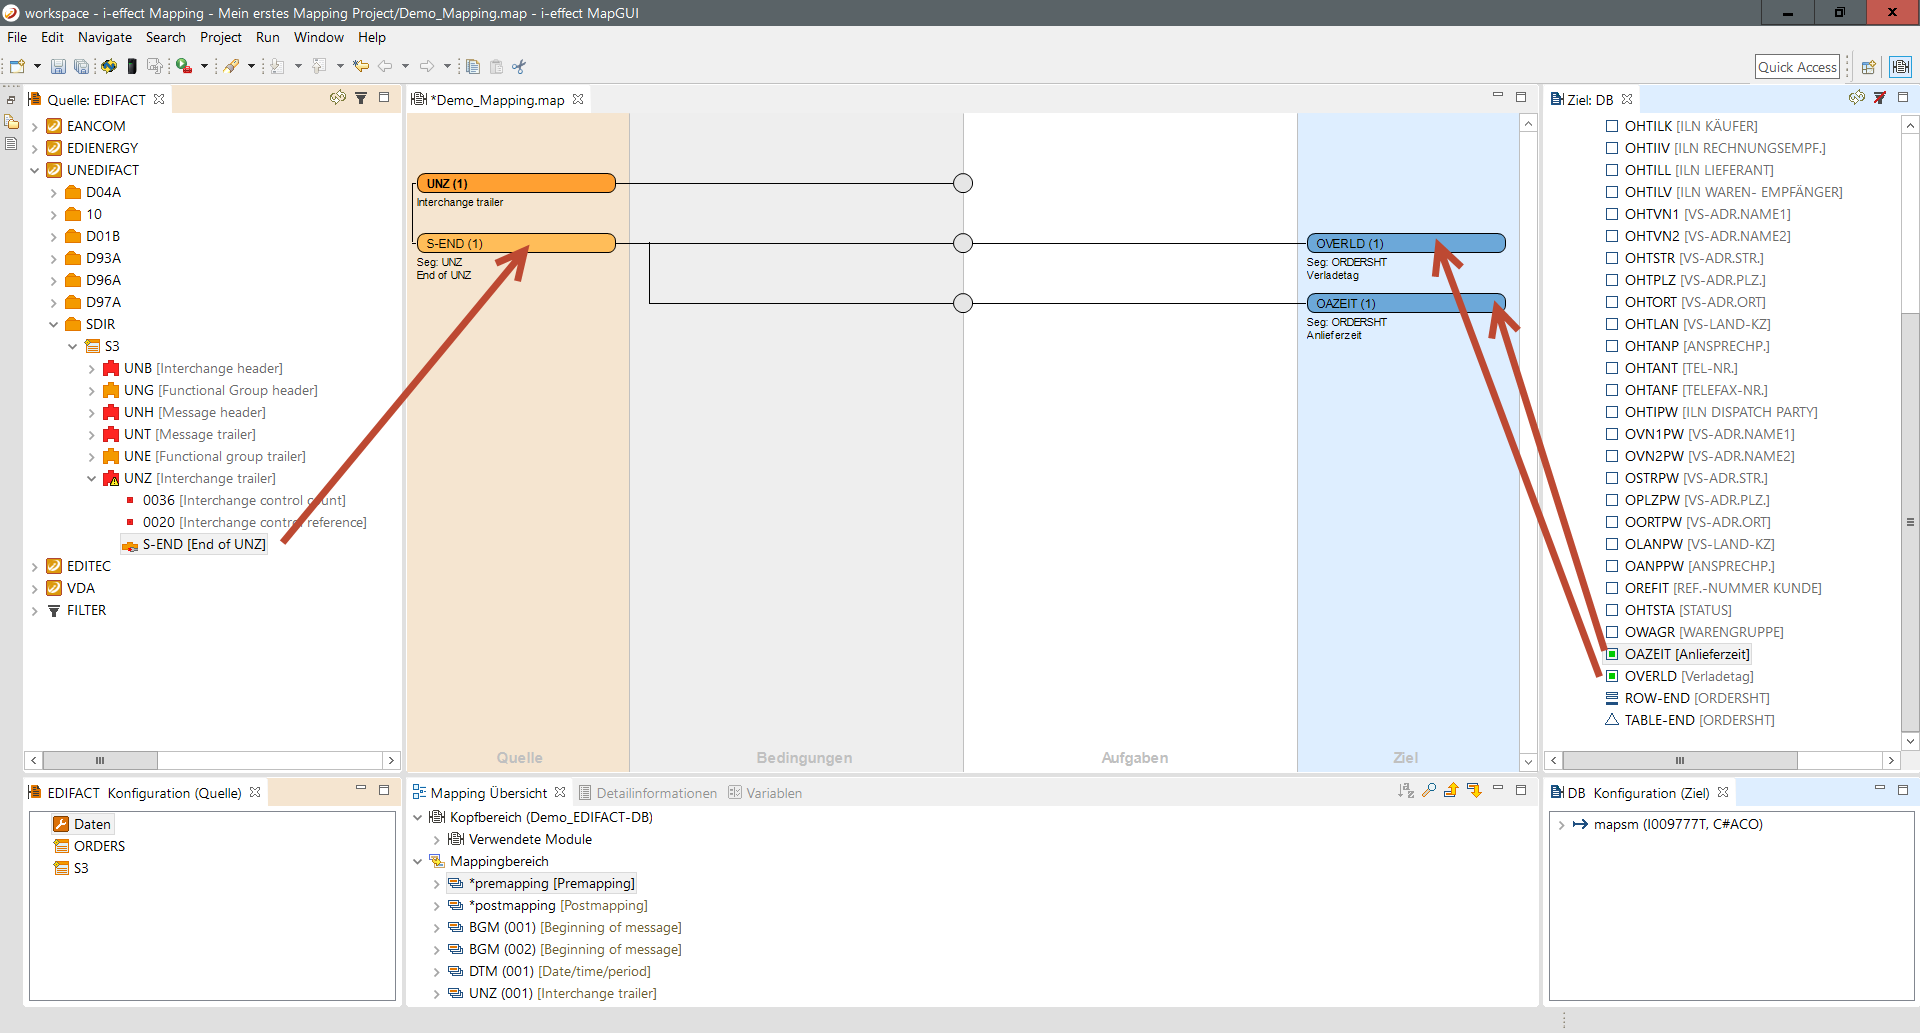Click the green Run play toolbar icon
Viewport: 1920px width, 1033px height.
pyautogui.click(x=184, y=67)
